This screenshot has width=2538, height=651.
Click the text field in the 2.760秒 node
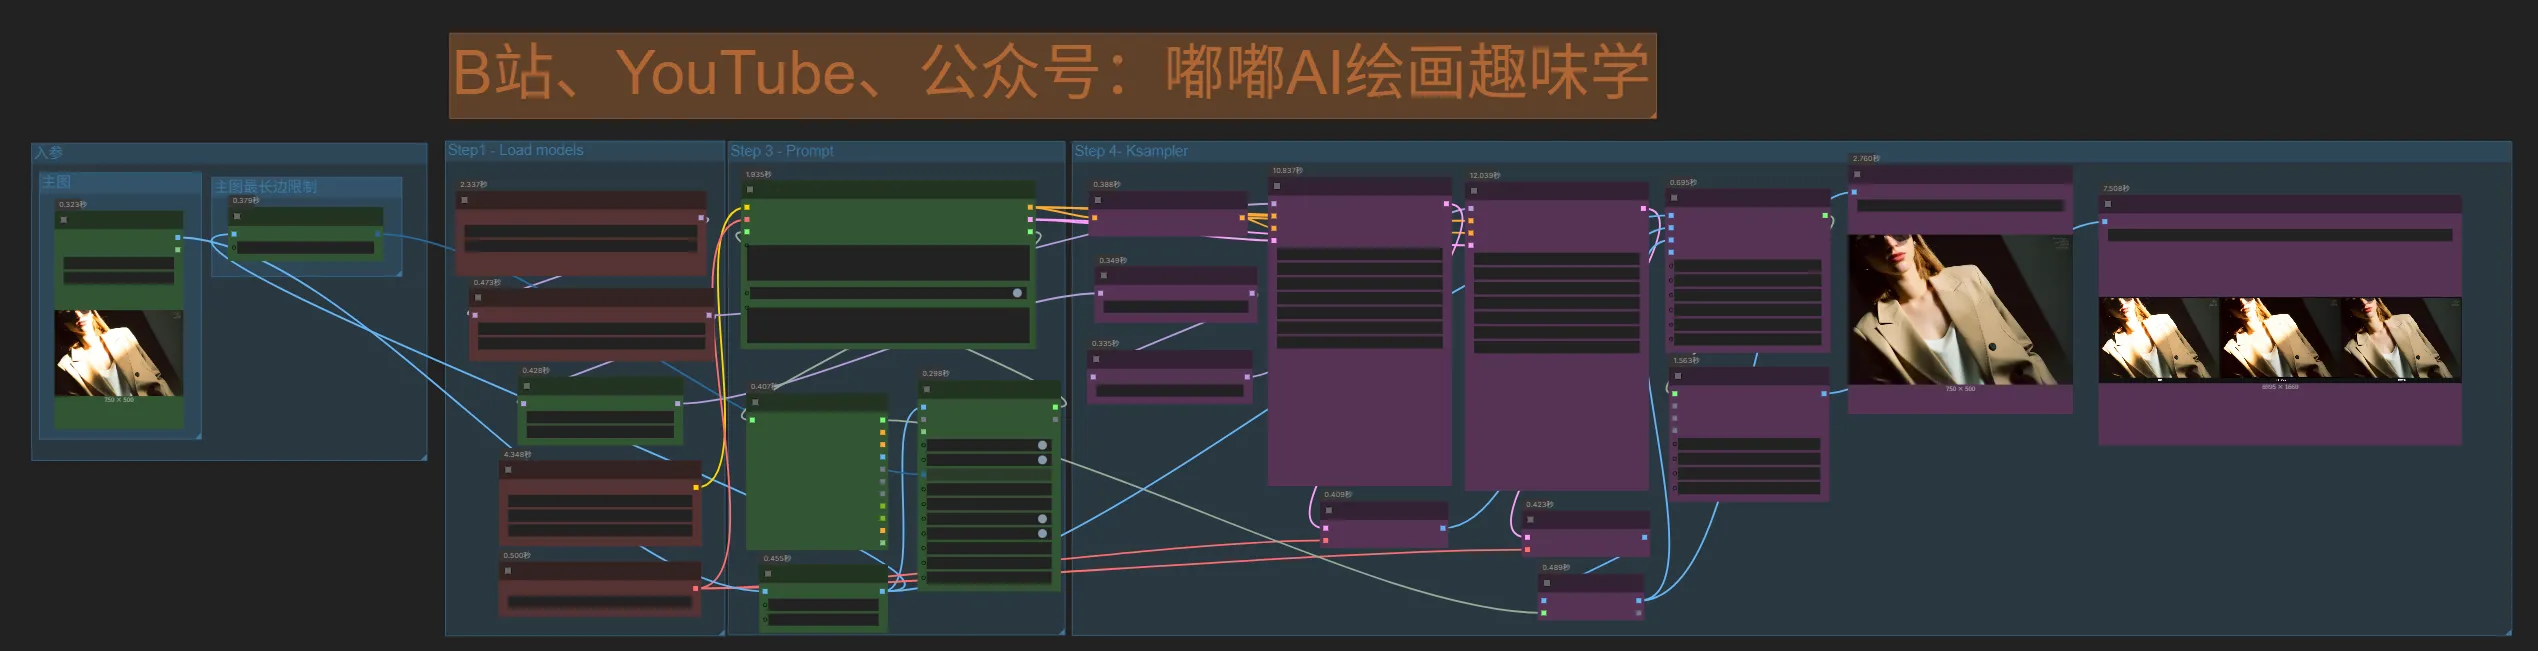tap(1960, 205)
